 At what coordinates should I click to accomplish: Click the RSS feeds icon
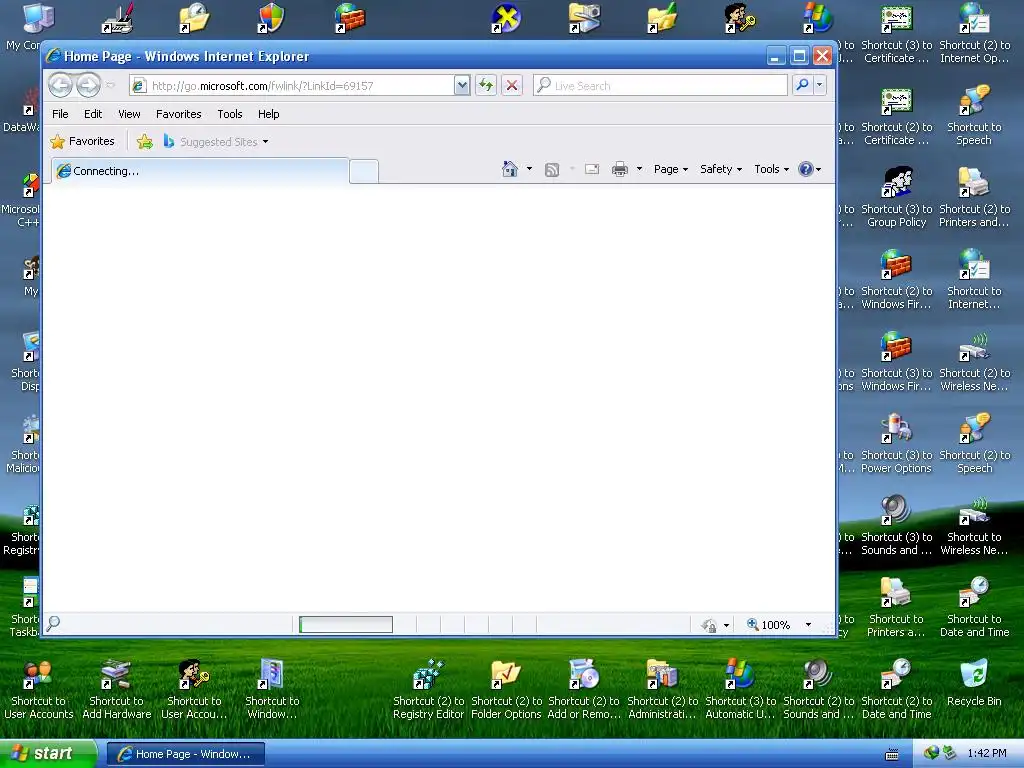click(x=552, y=170)
